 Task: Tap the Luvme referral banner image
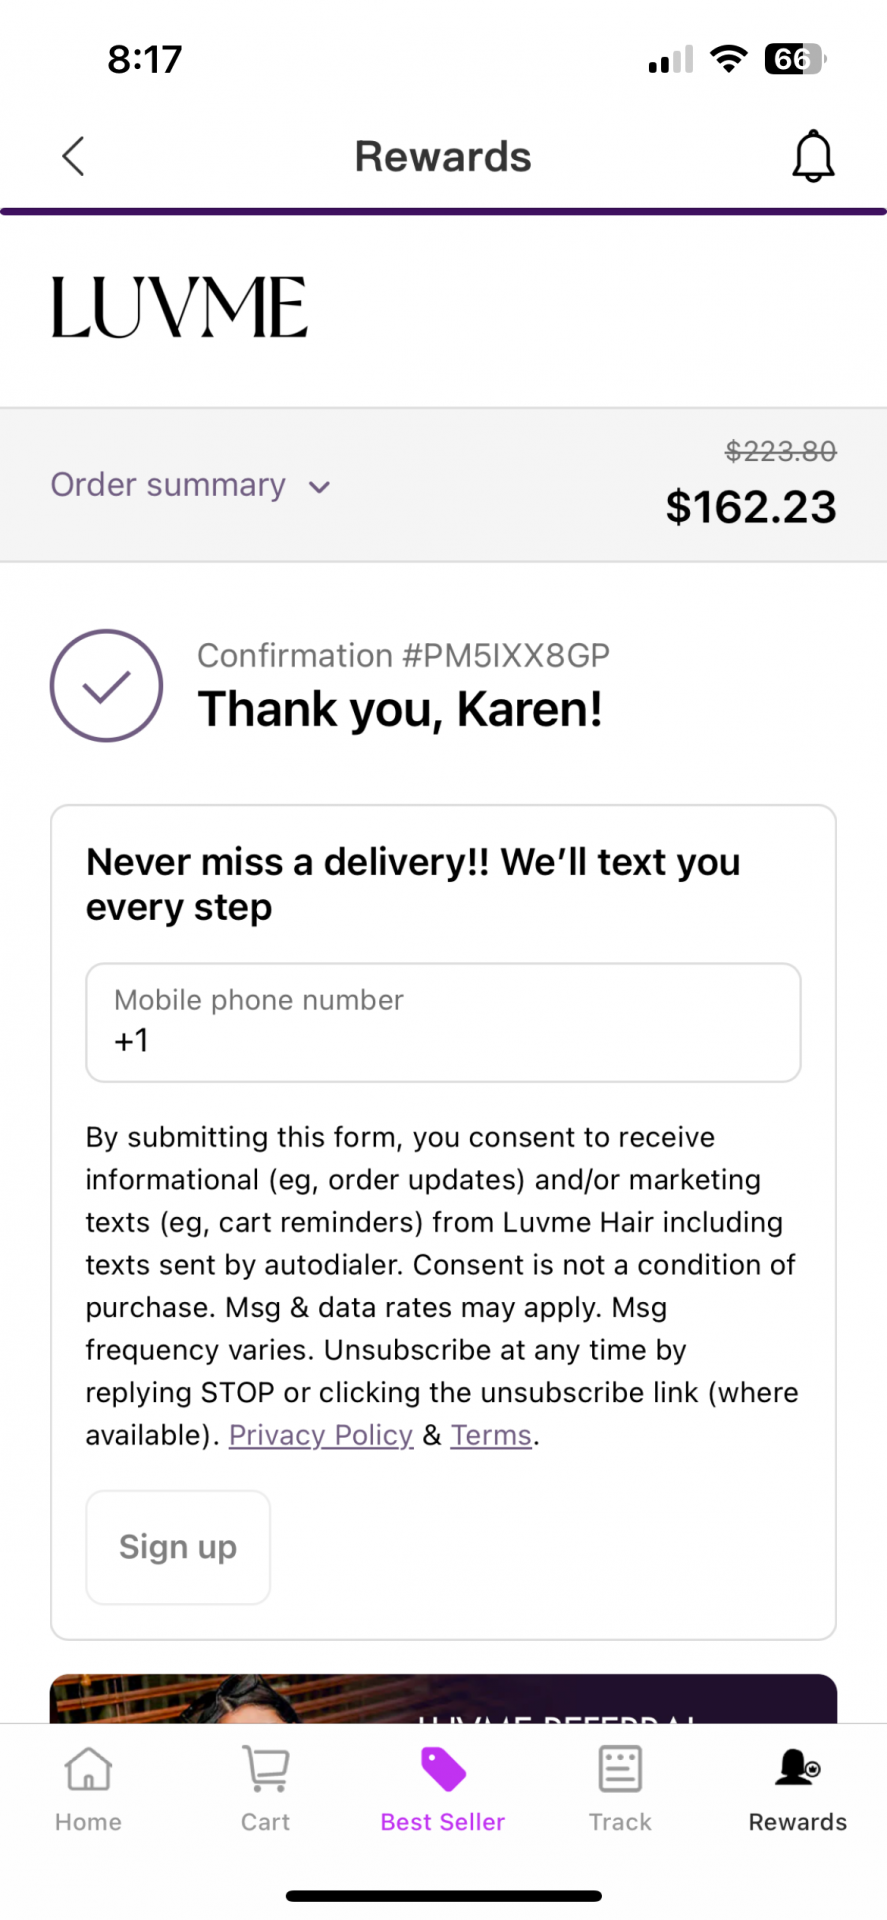tap(443, 1699)
